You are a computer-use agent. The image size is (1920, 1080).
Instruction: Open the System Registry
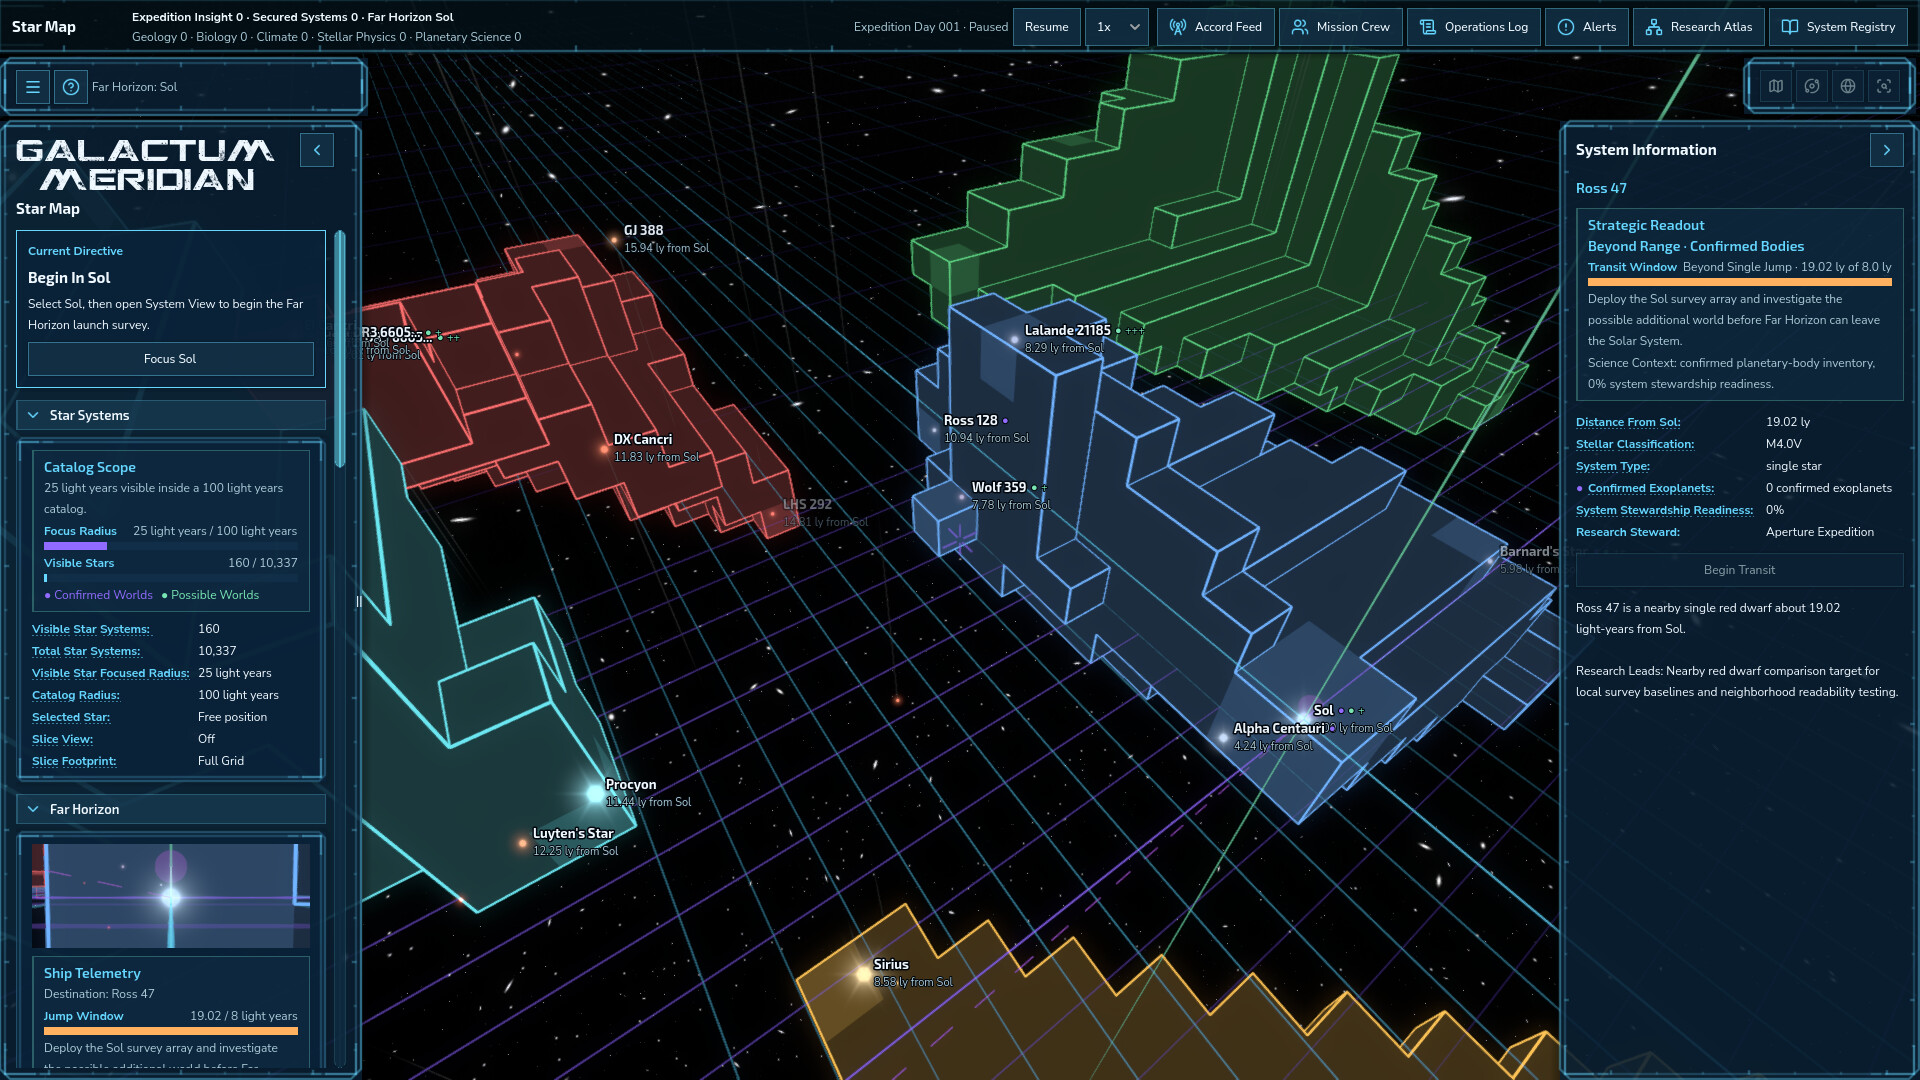(1838, 27)
